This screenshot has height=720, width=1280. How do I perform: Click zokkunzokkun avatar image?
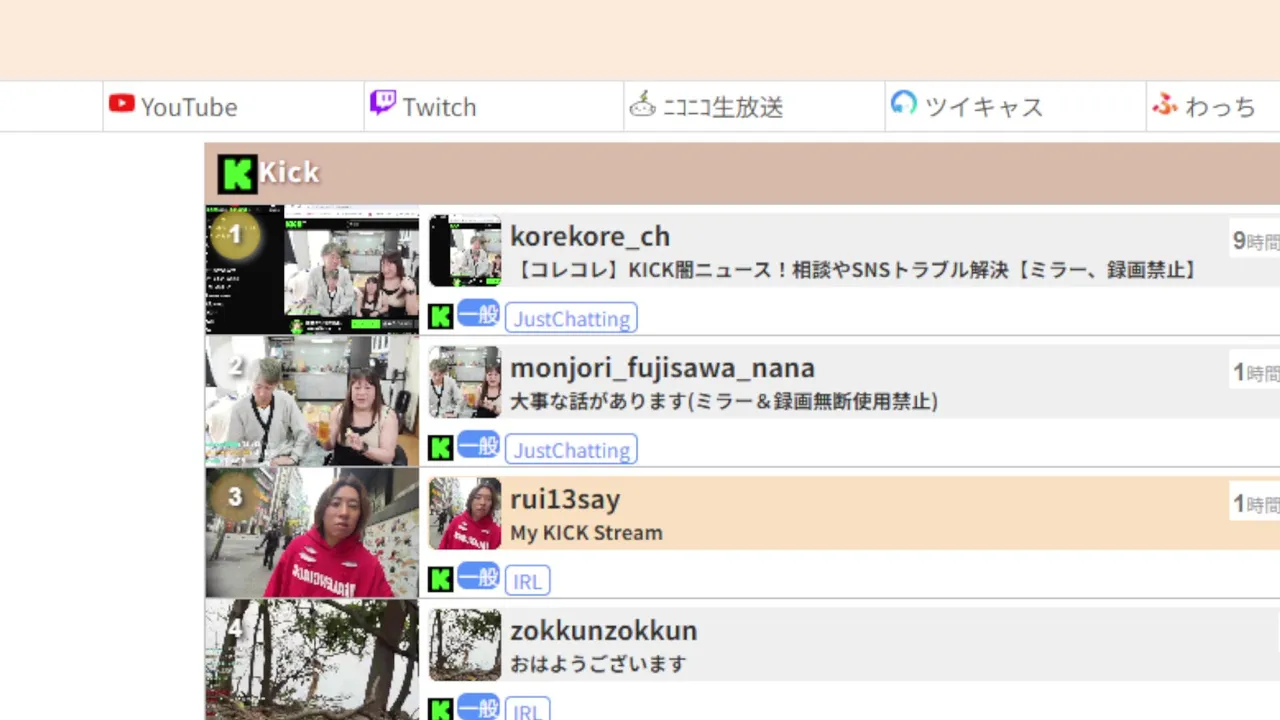tap(465, 644)
